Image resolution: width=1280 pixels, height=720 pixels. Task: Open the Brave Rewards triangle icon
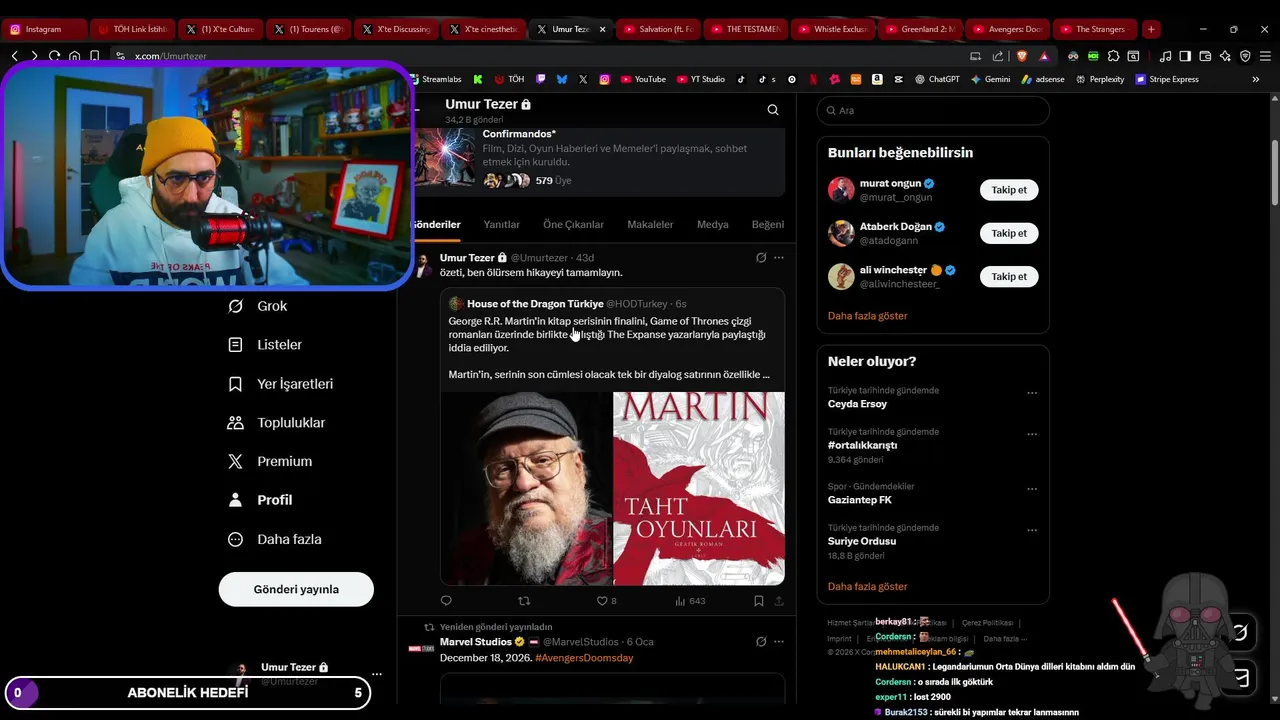(1044, 56)
